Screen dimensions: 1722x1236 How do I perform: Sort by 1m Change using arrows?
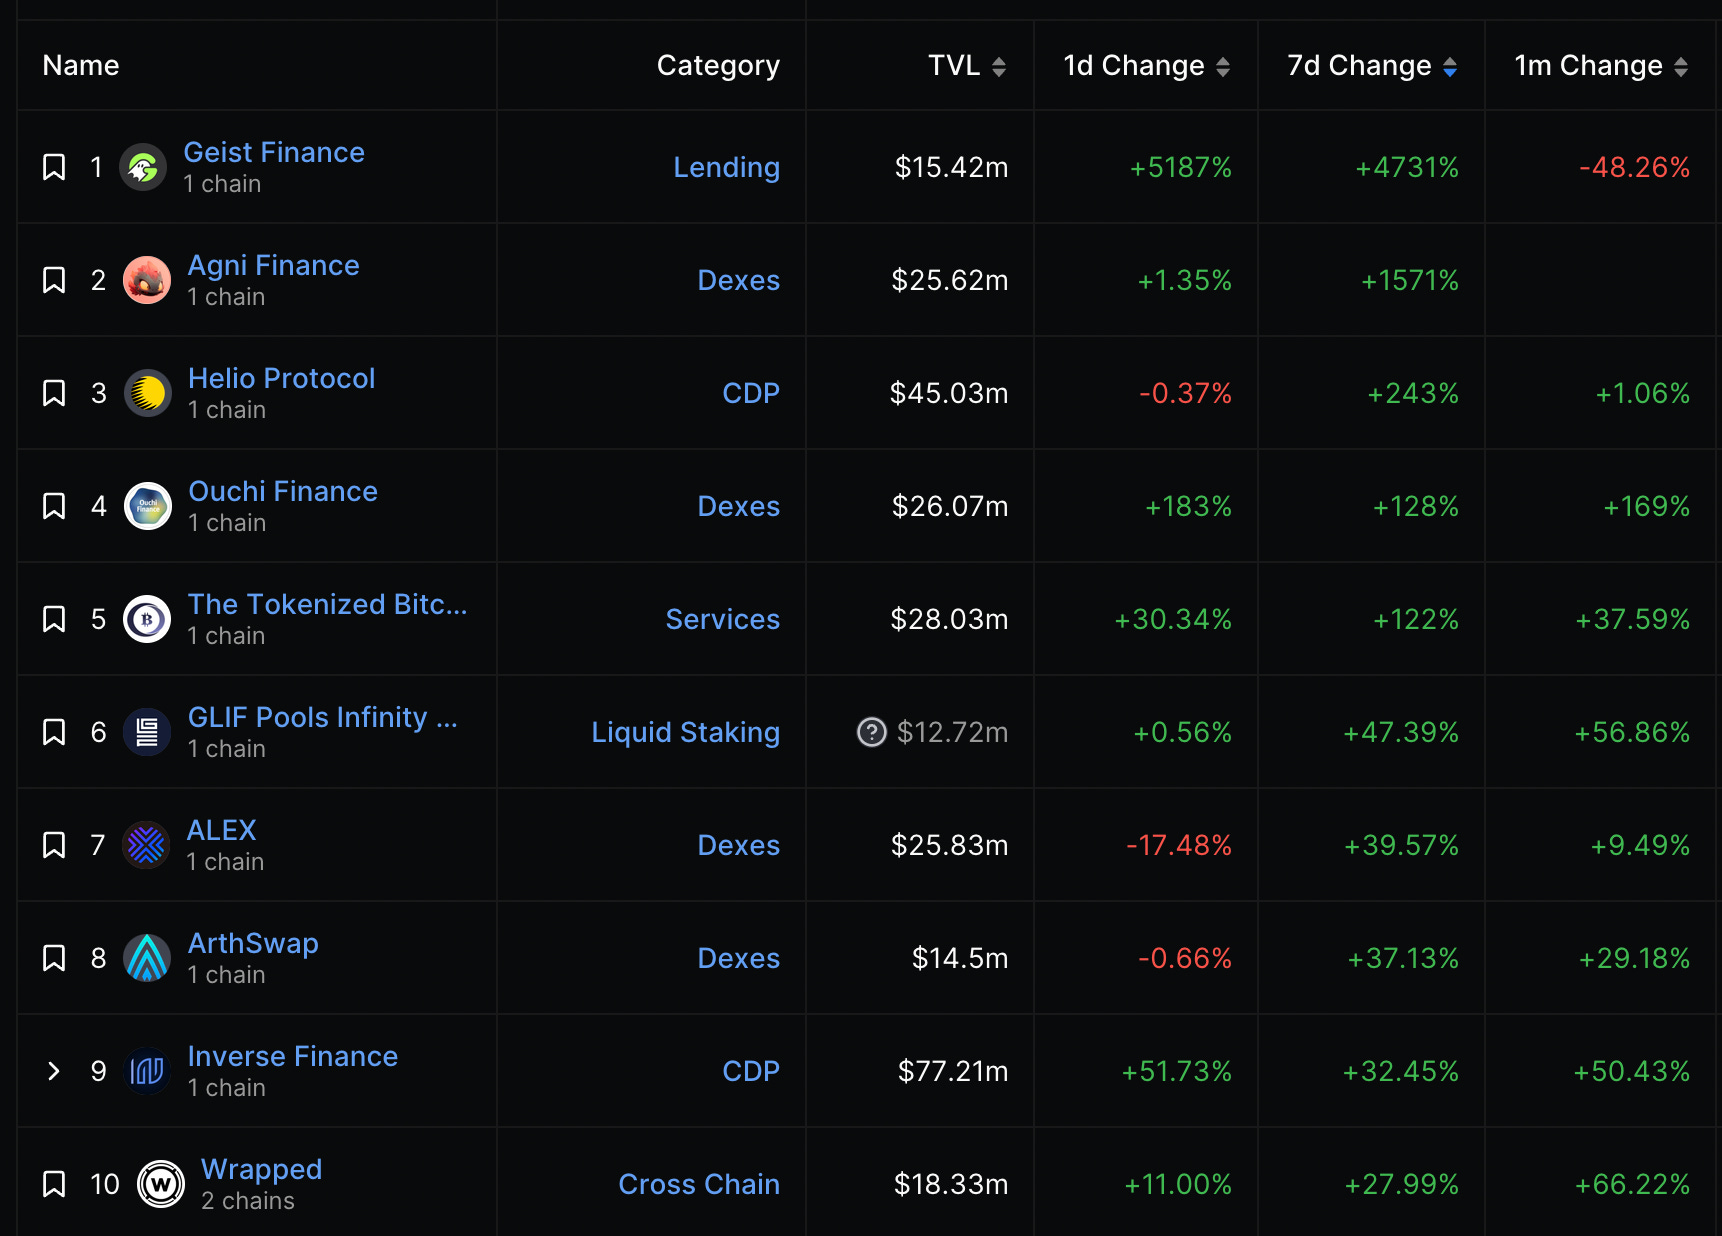[x=1681, y=66]
